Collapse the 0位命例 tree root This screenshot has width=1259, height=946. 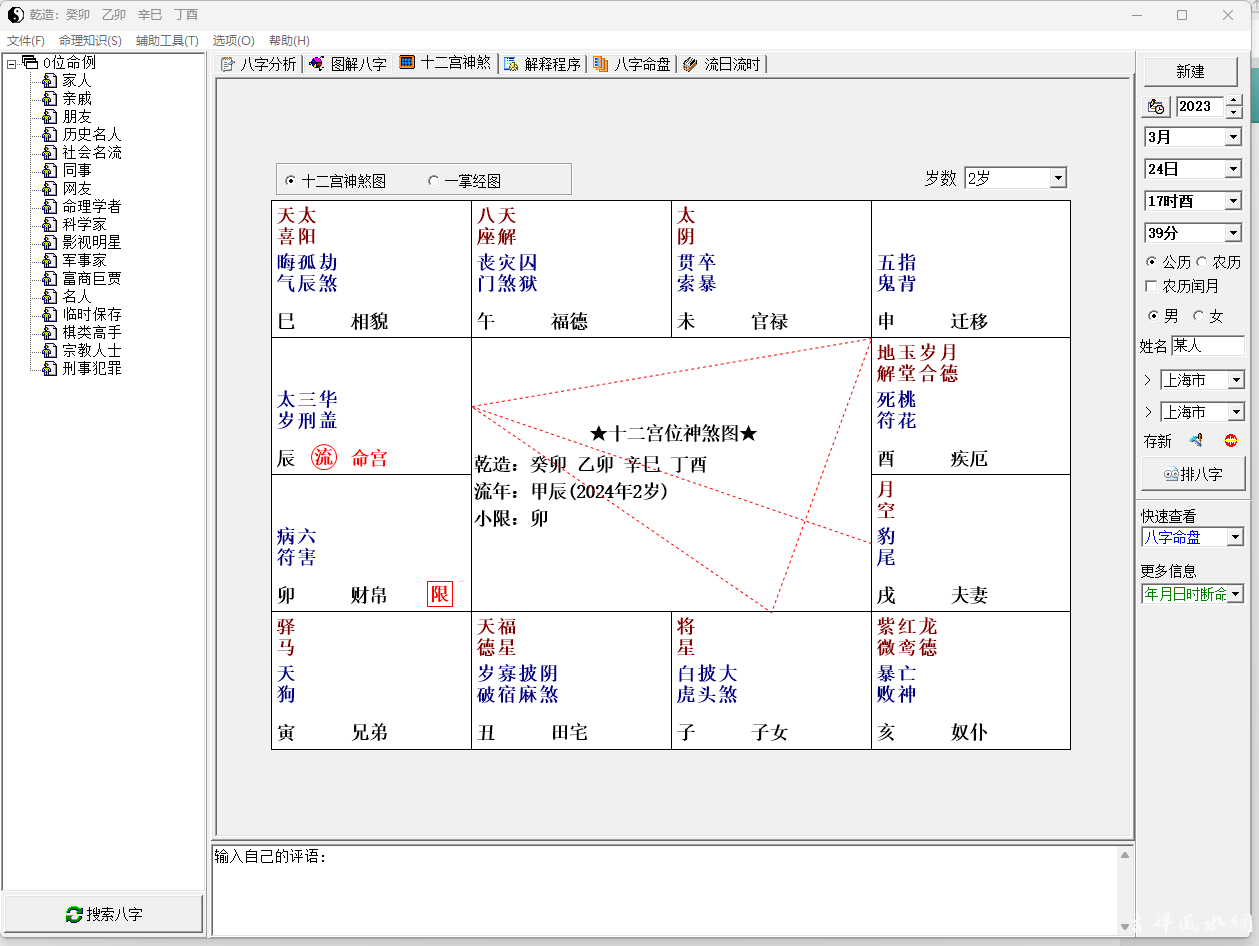pyautogui.click(x=12, y=63)
